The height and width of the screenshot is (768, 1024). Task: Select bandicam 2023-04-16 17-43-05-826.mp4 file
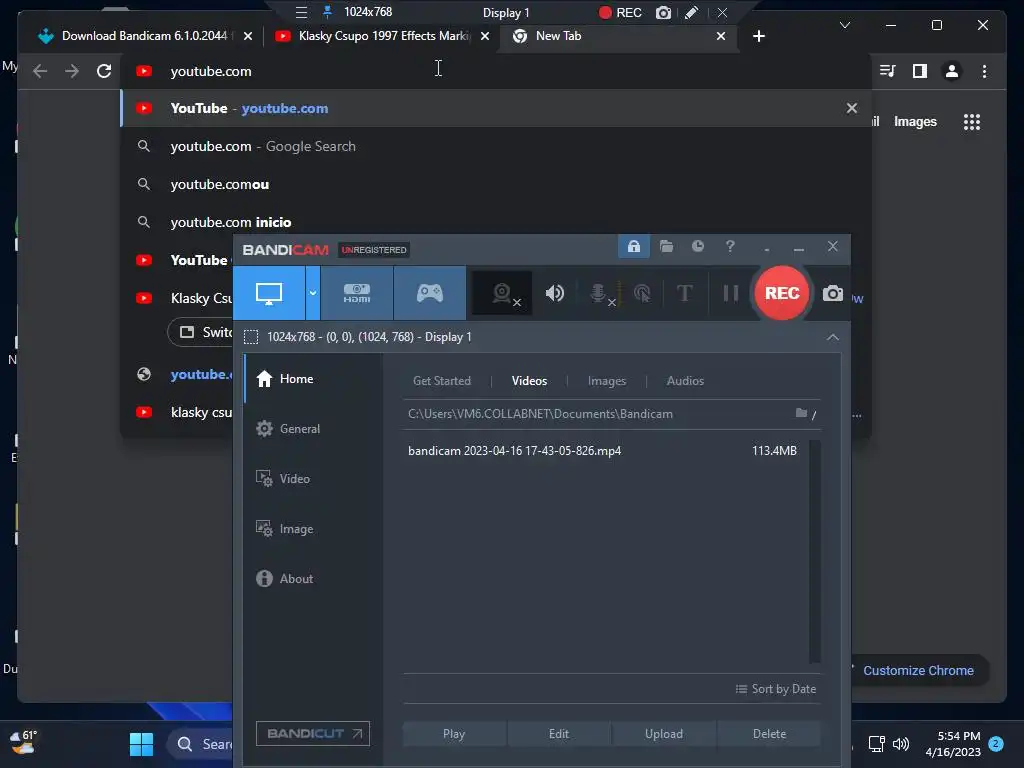coord(602,451)
